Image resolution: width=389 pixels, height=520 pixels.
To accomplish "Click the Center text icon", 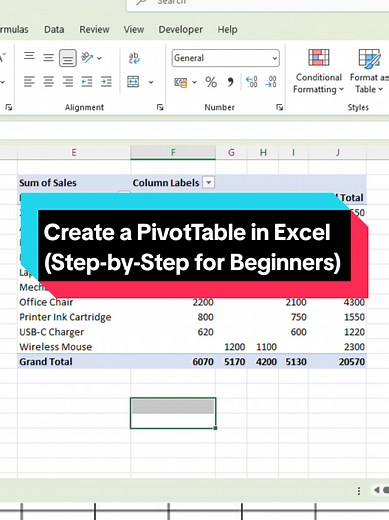I will 49,82.
